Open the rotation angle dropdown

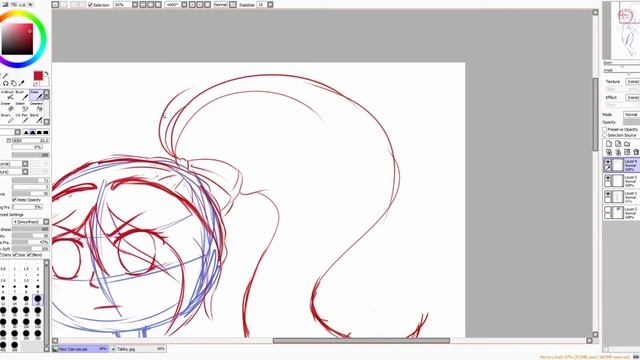[184, 4]
